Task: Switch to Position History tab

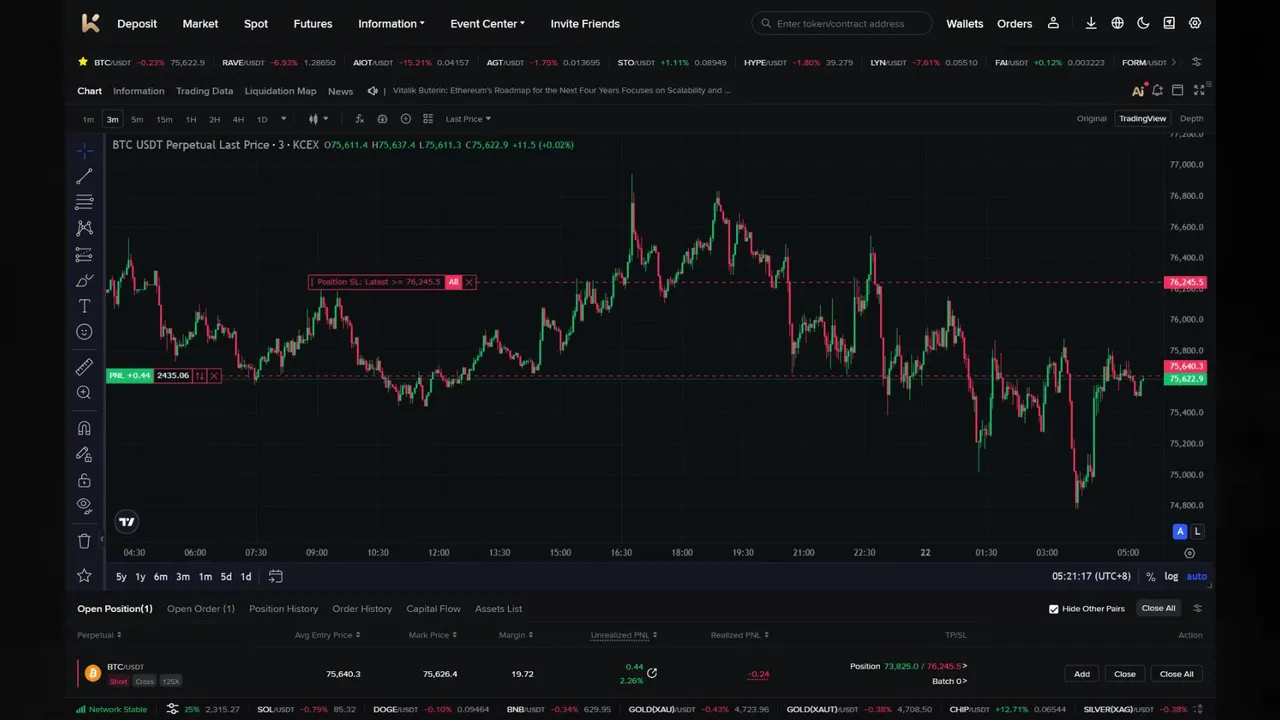Action: pos(283,609)
